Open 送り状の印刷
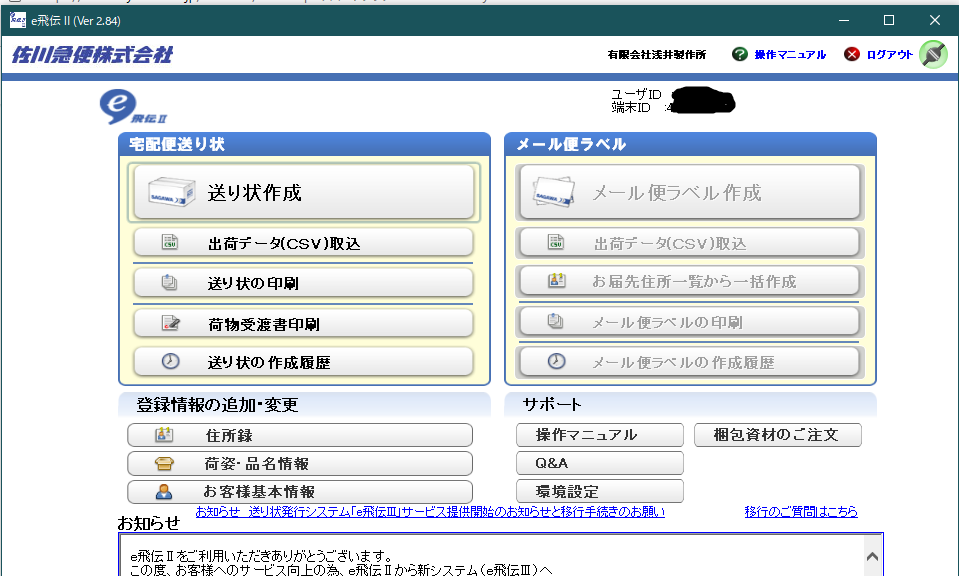Image resolution: width=959 pixels, height=576 pixels. click(x=303, y=283)
